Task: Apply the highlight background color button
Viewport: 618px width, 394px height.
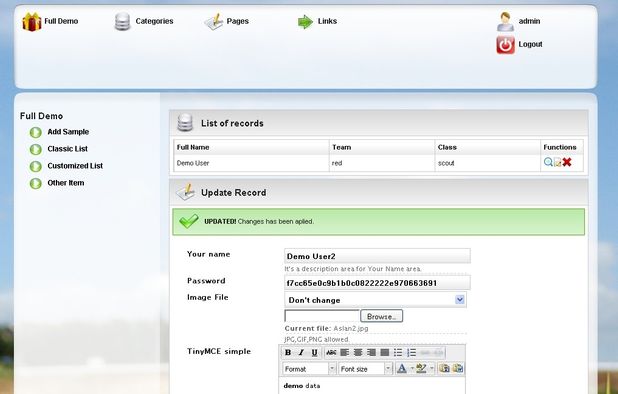Action: 421,369
